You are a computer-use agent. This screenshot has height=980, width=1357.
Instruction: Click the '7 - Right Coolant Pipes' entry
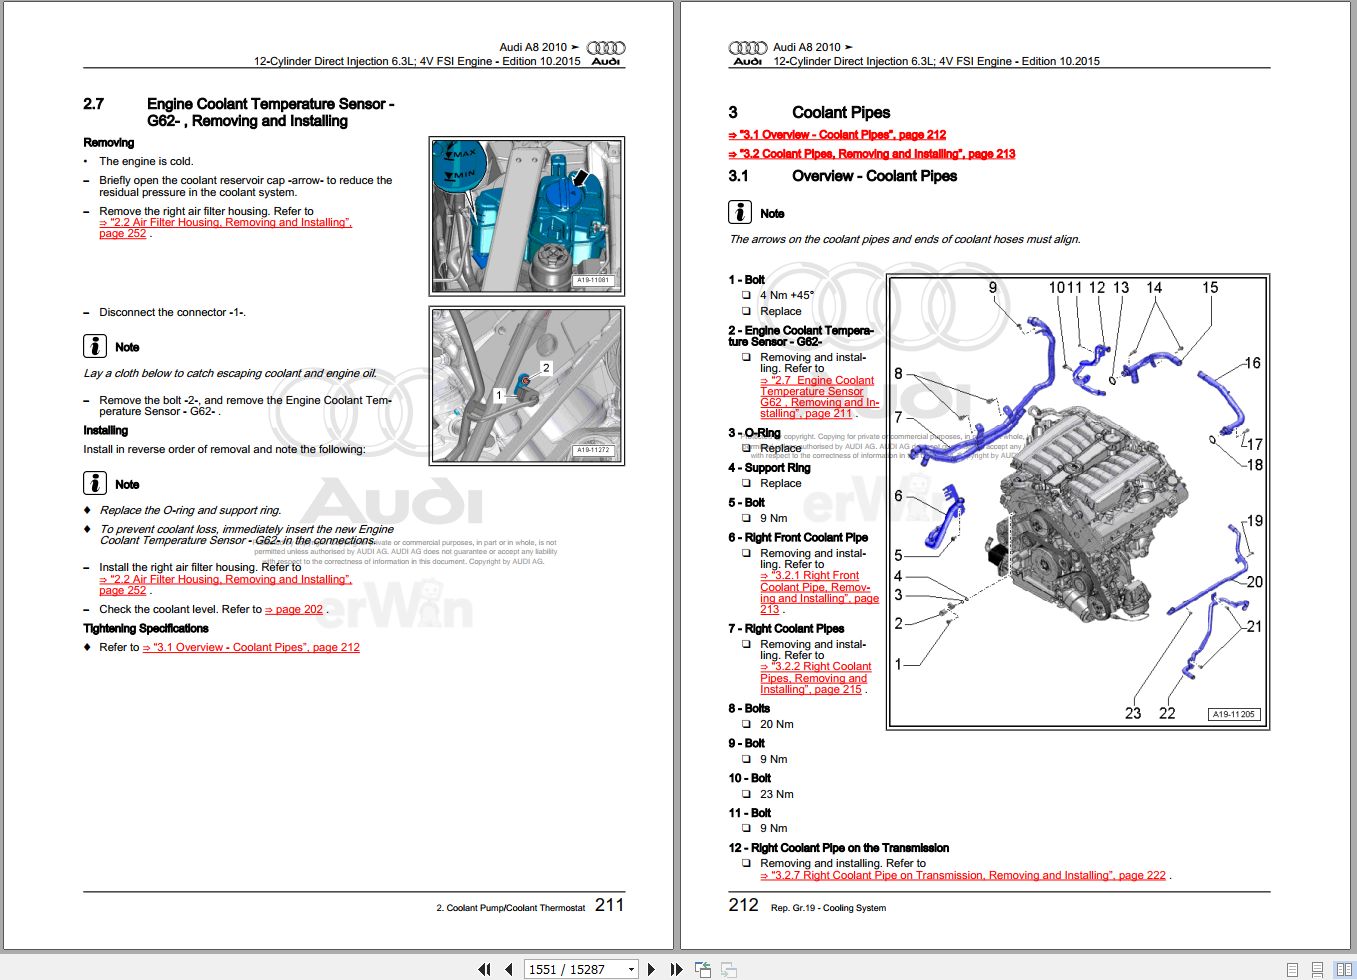tap(786, 628)
